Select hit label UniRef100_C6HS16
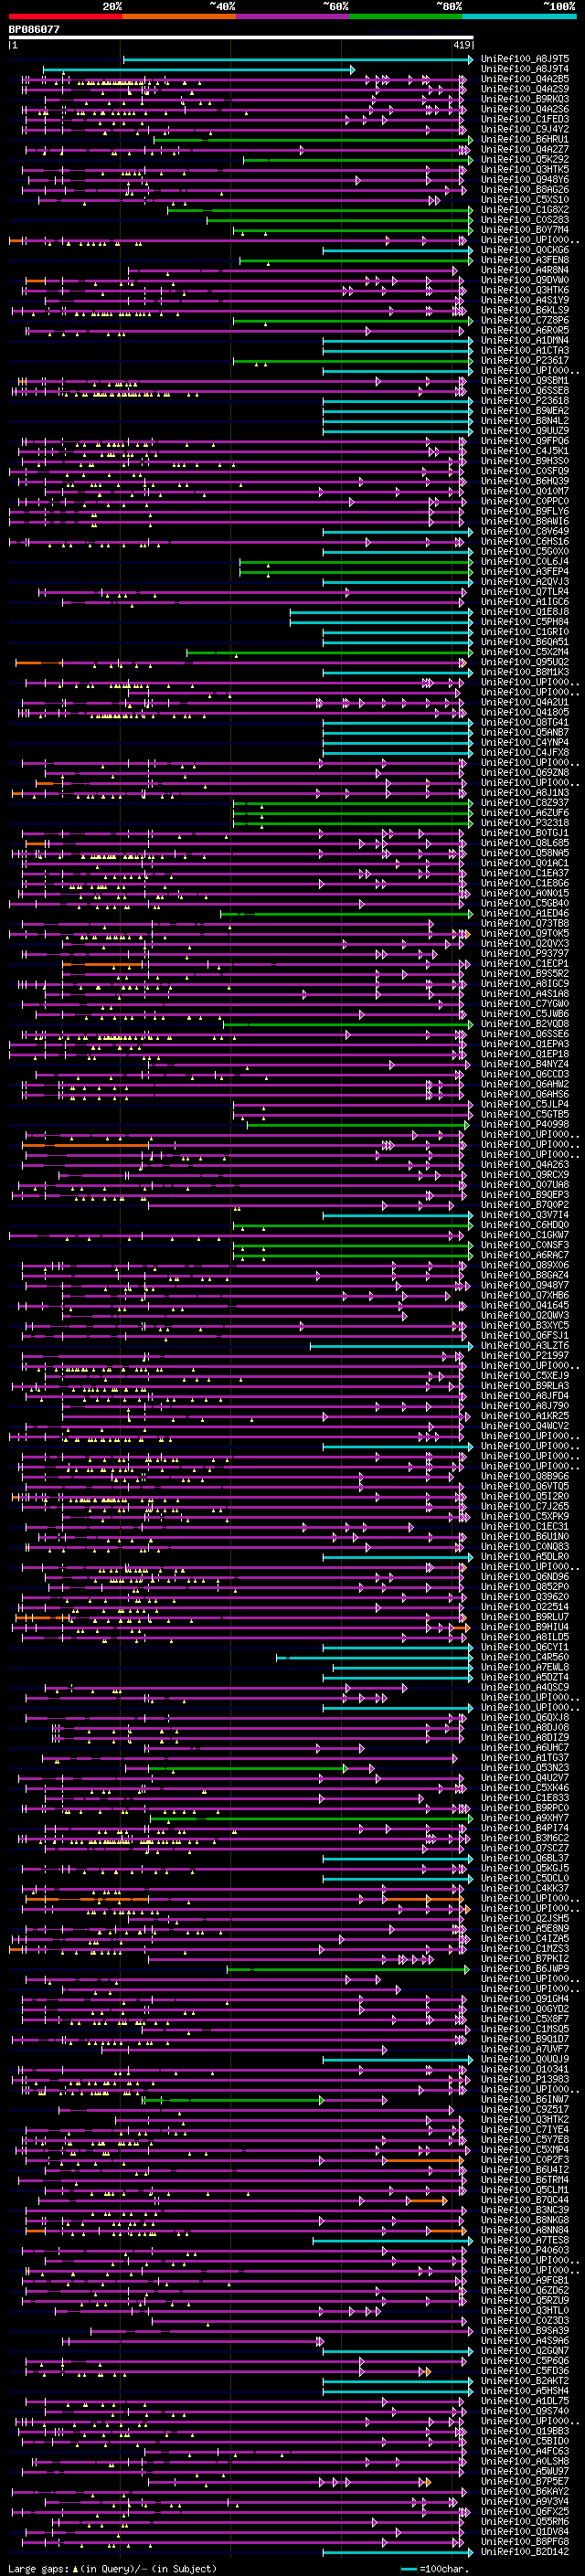The height and width of the screenshot is (2576, 585). 525,542
